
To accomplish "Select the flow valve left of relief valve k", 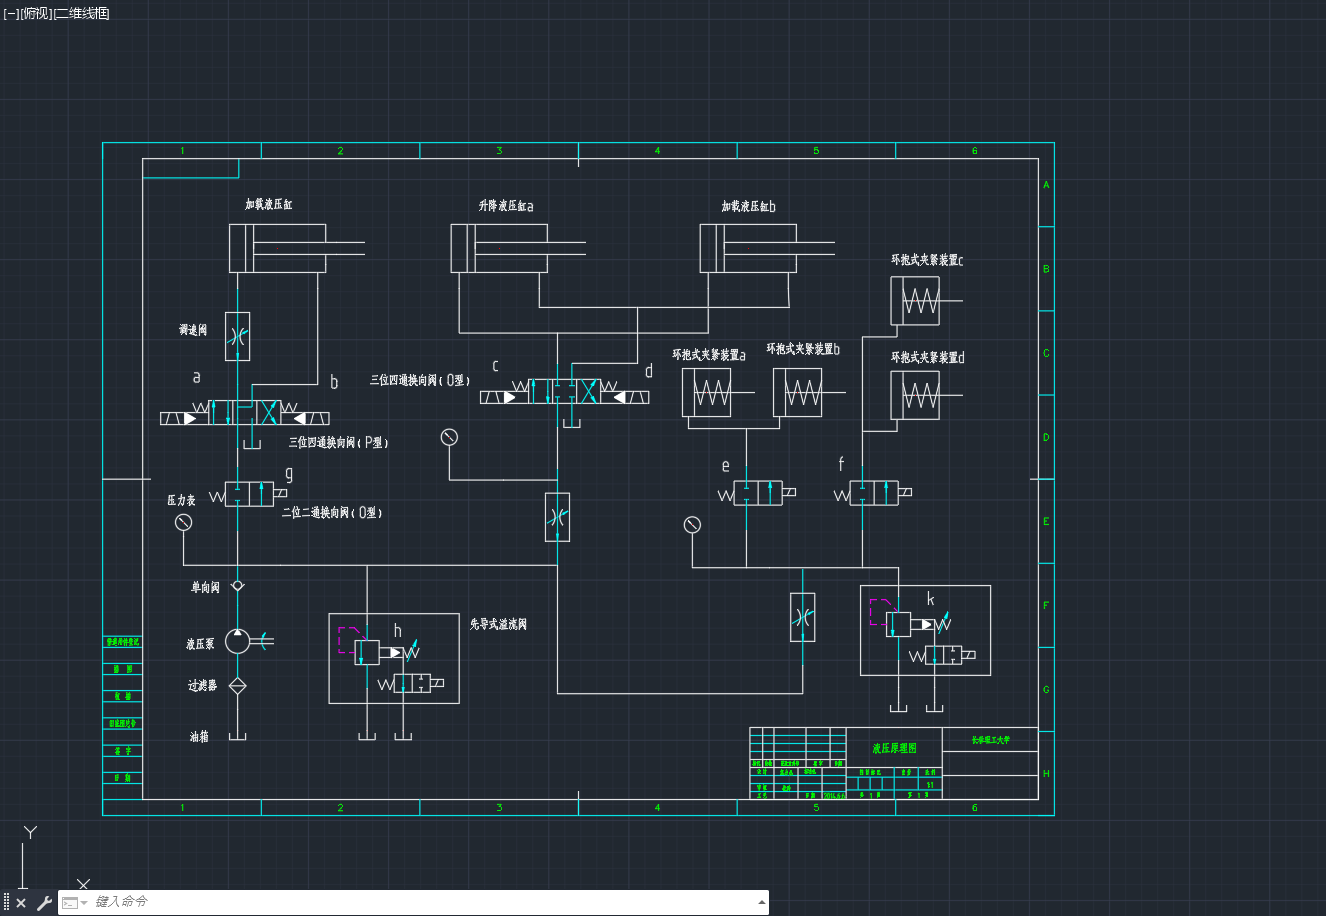I will pyautogui.click(x=802, y=617).
